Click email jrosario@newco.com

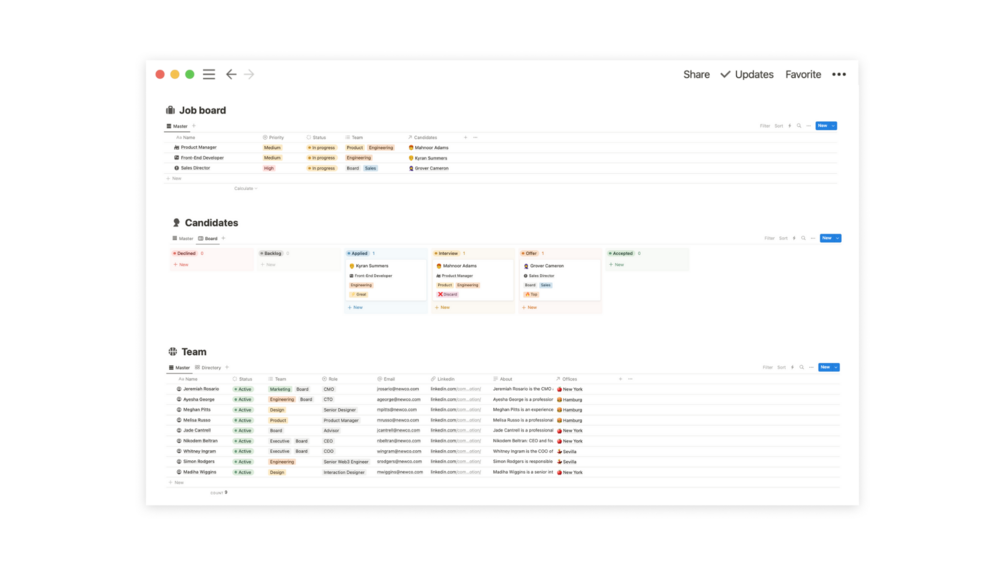[397, 389]
